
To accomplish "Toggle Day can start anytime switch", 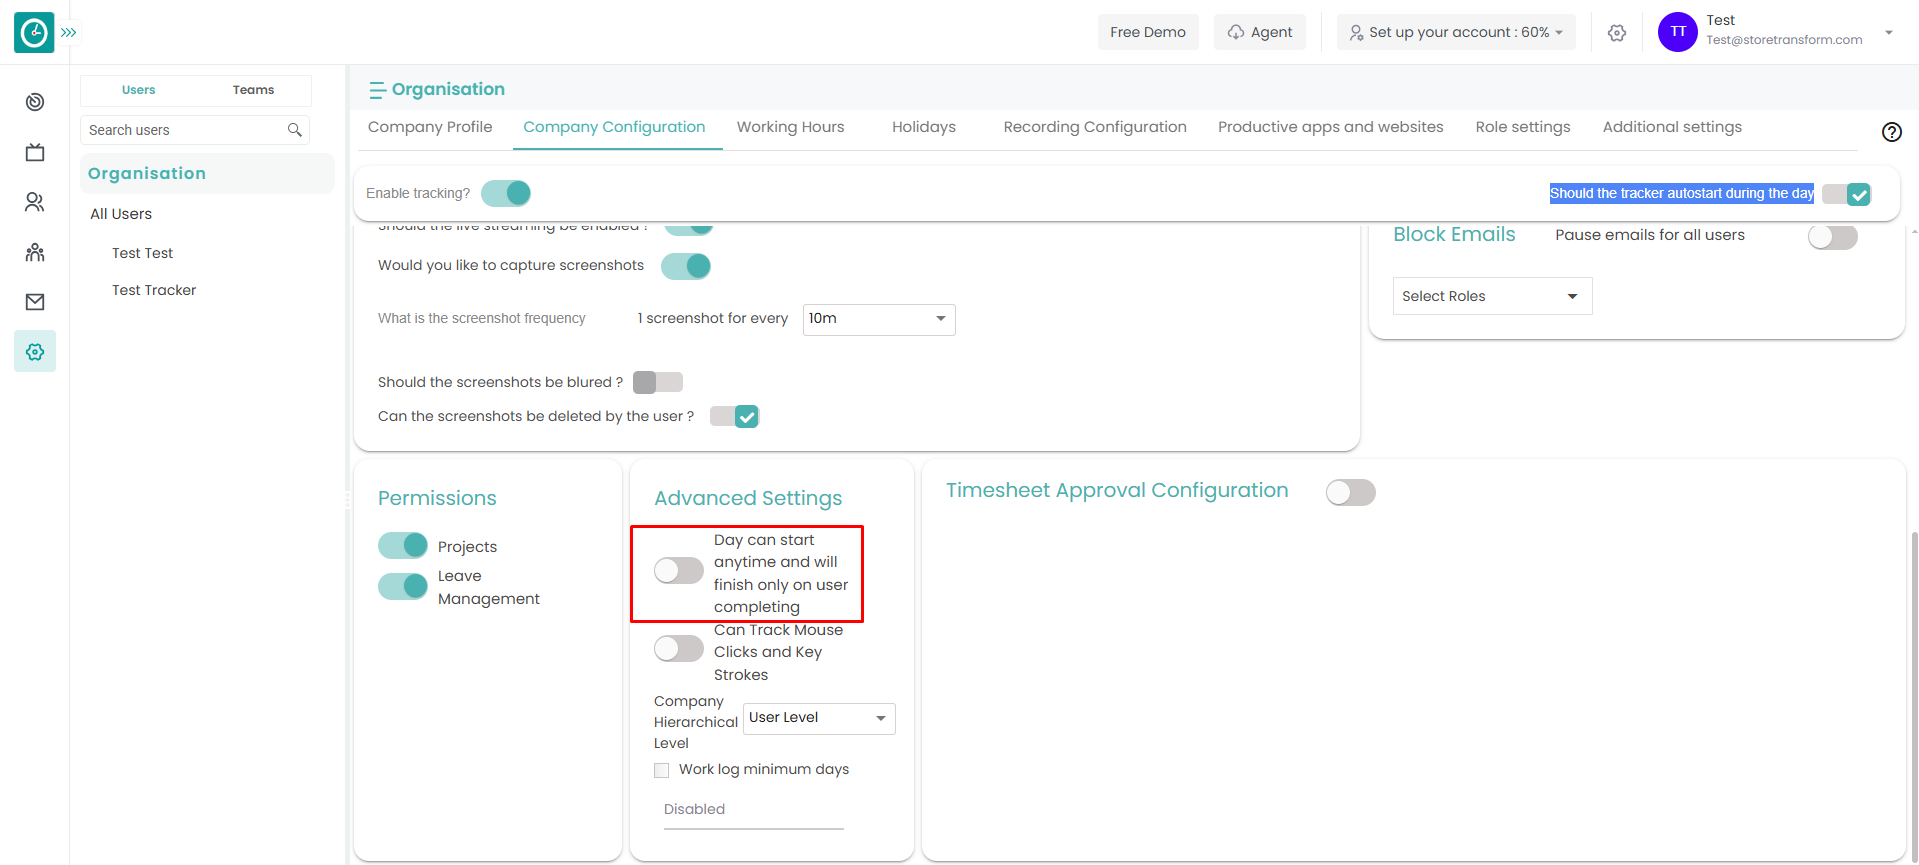I will tap(679, 571).
